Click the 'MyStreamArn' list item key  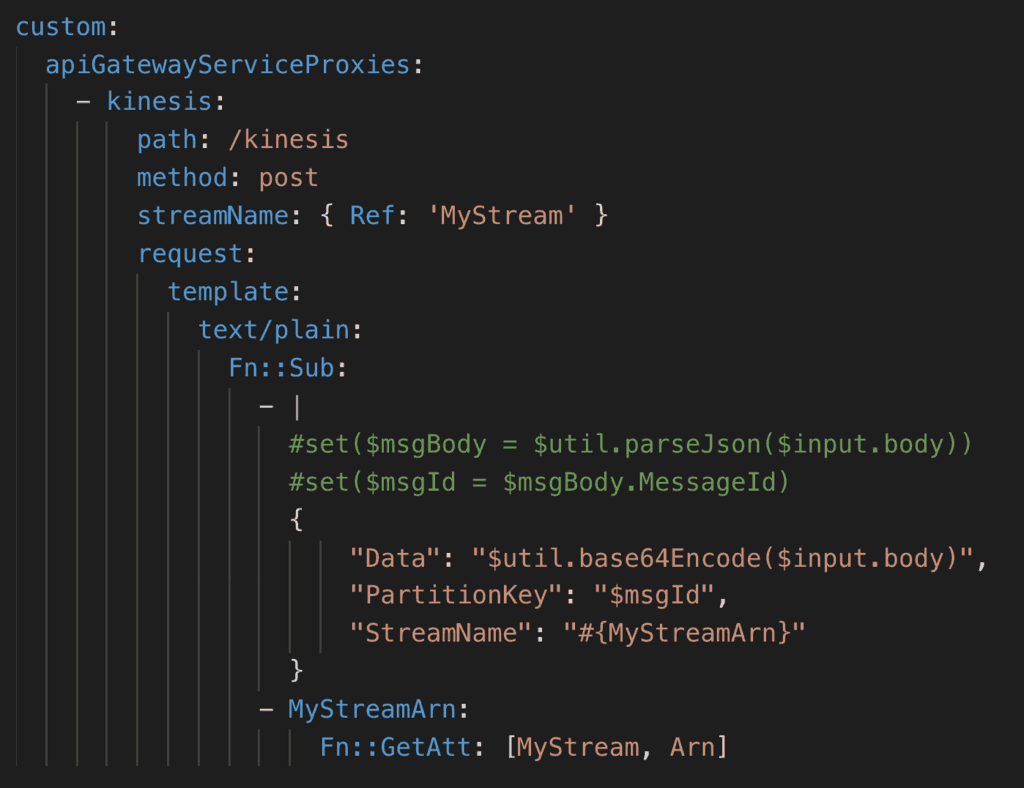click(x=372, y=709)
